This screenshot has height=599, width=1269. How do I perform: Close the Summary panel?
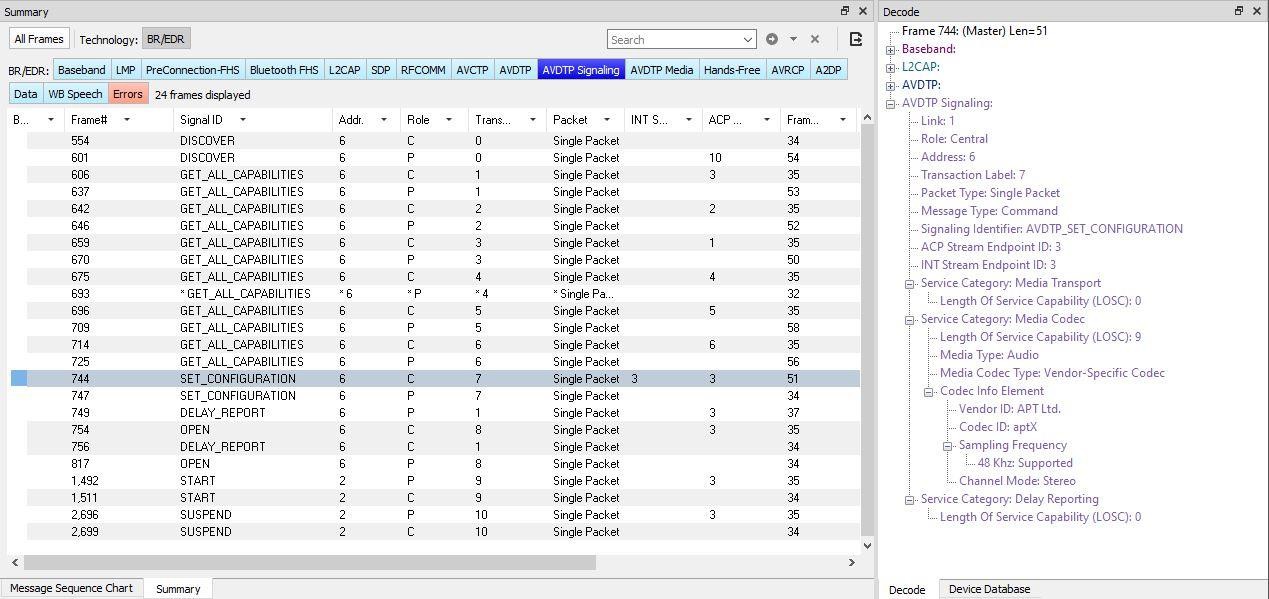(x=863, y=11)
